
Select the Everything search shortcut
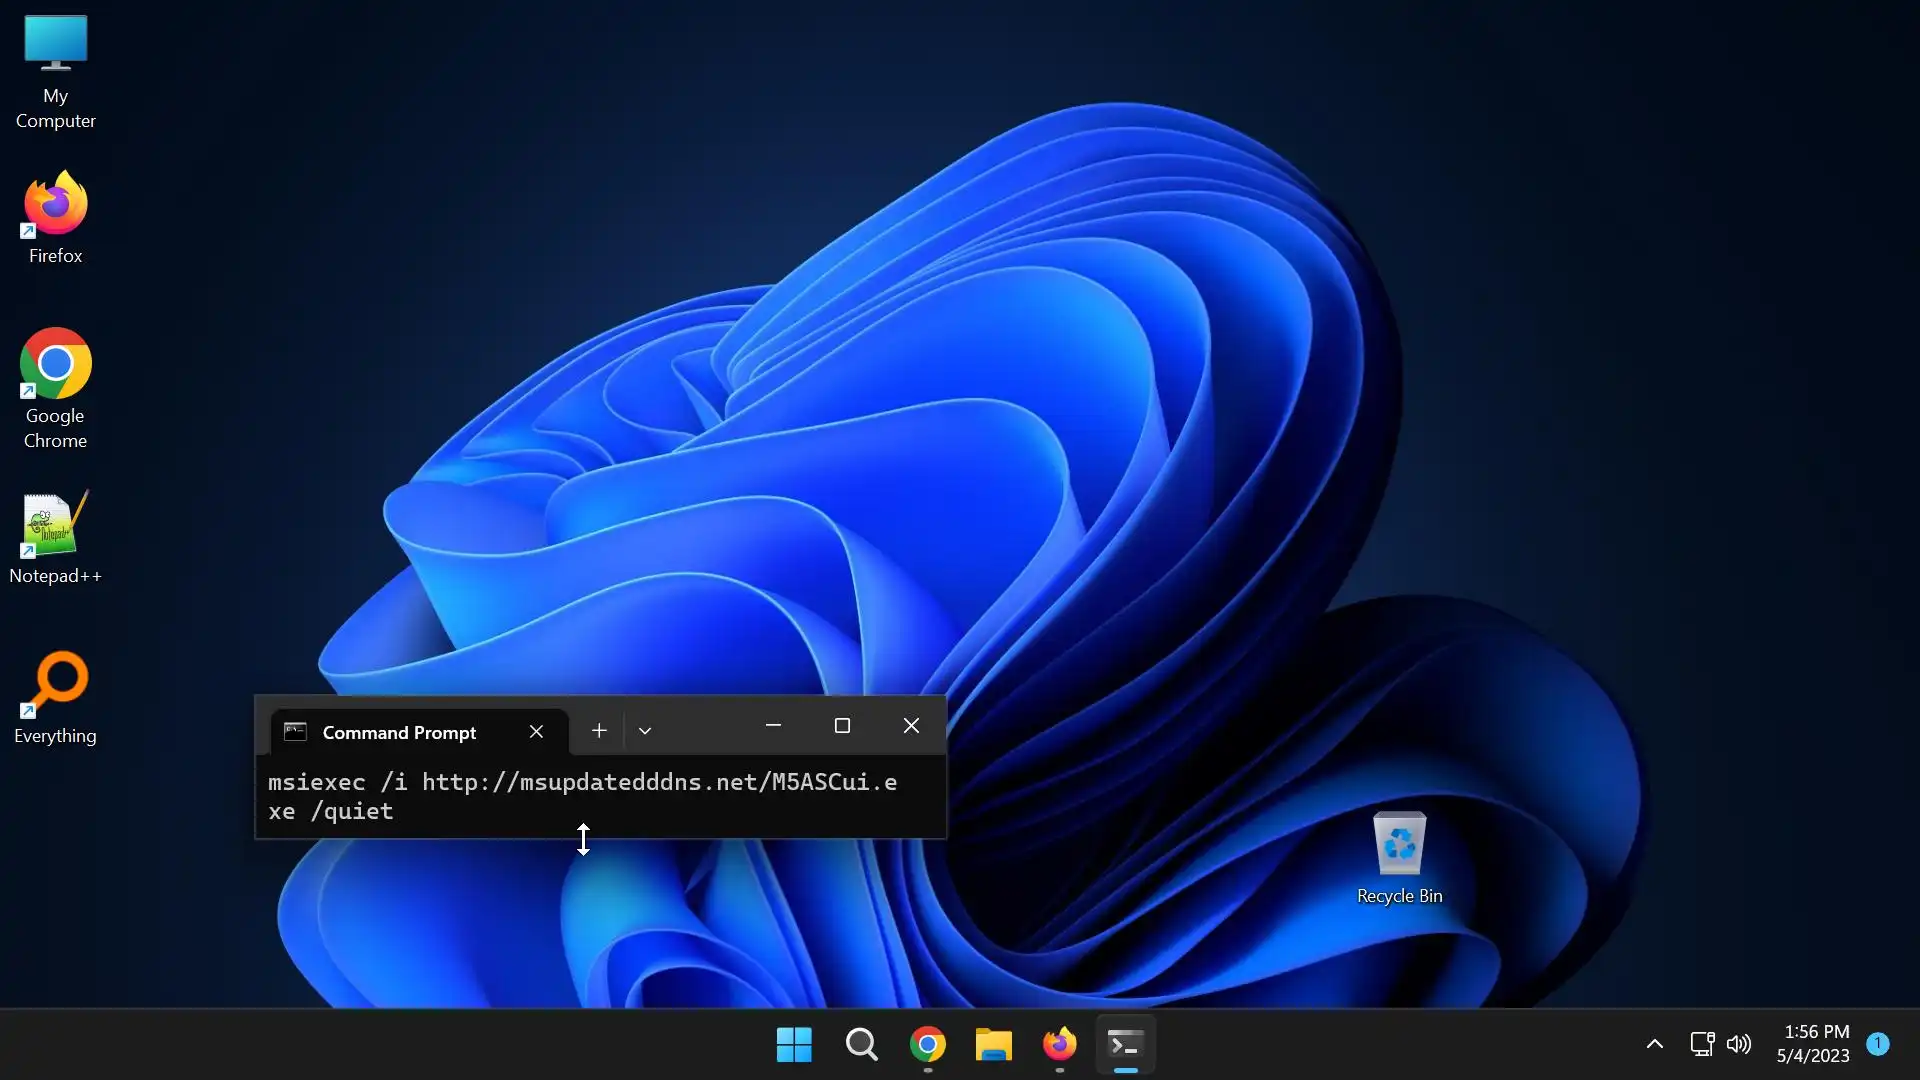[55, 697]
